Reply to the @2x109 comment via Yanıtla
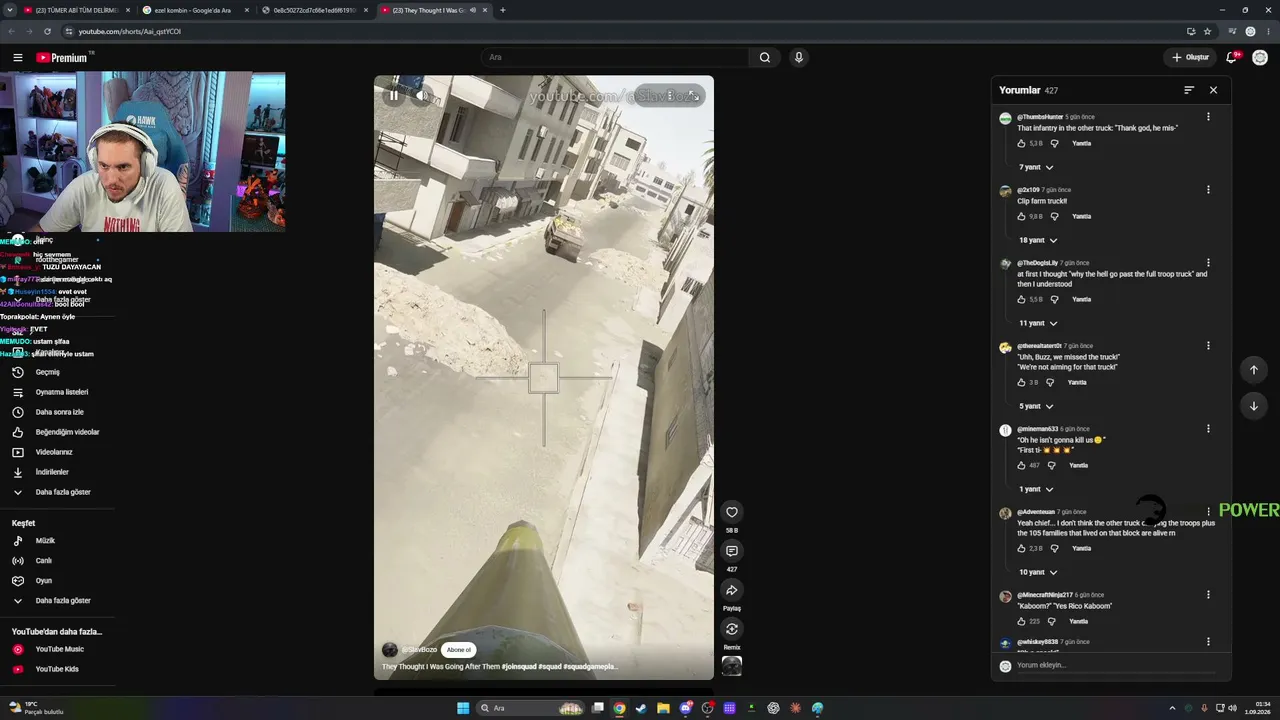The width and height of the screenshot is (1280, 720). pyautogui.click(x=1081, y=217)
